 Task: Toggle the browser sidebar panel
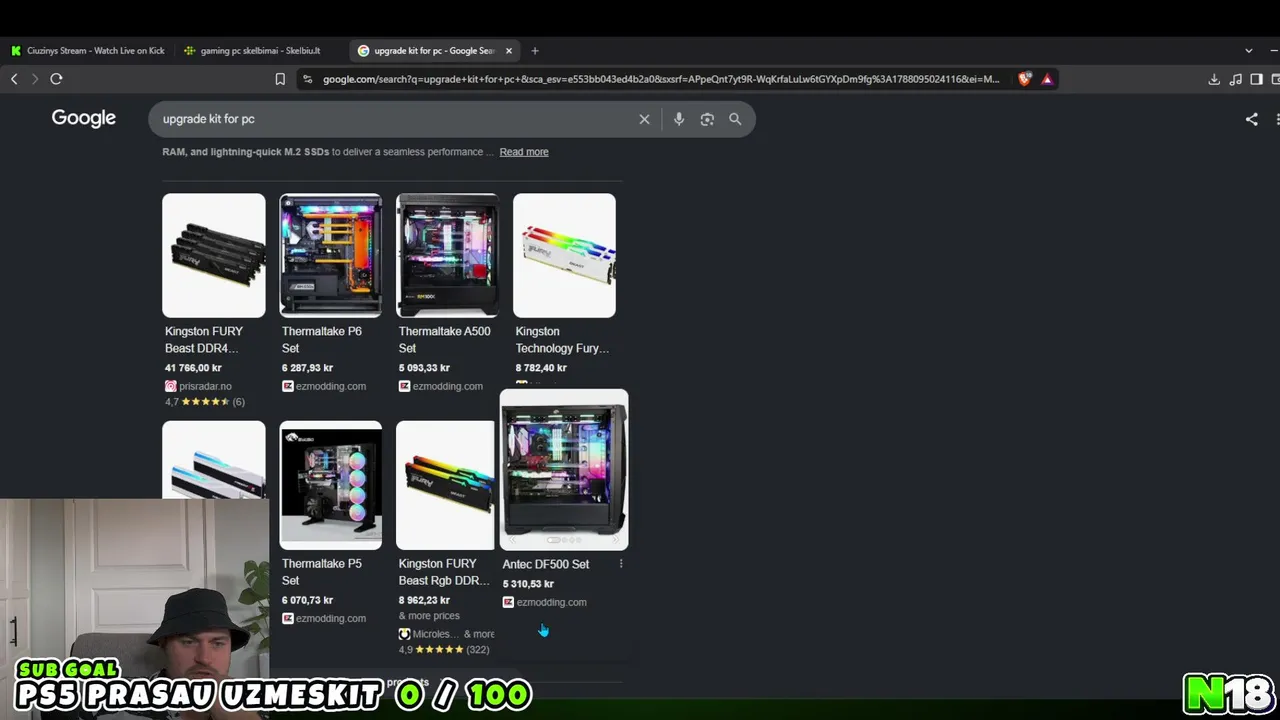(1257, 79)
